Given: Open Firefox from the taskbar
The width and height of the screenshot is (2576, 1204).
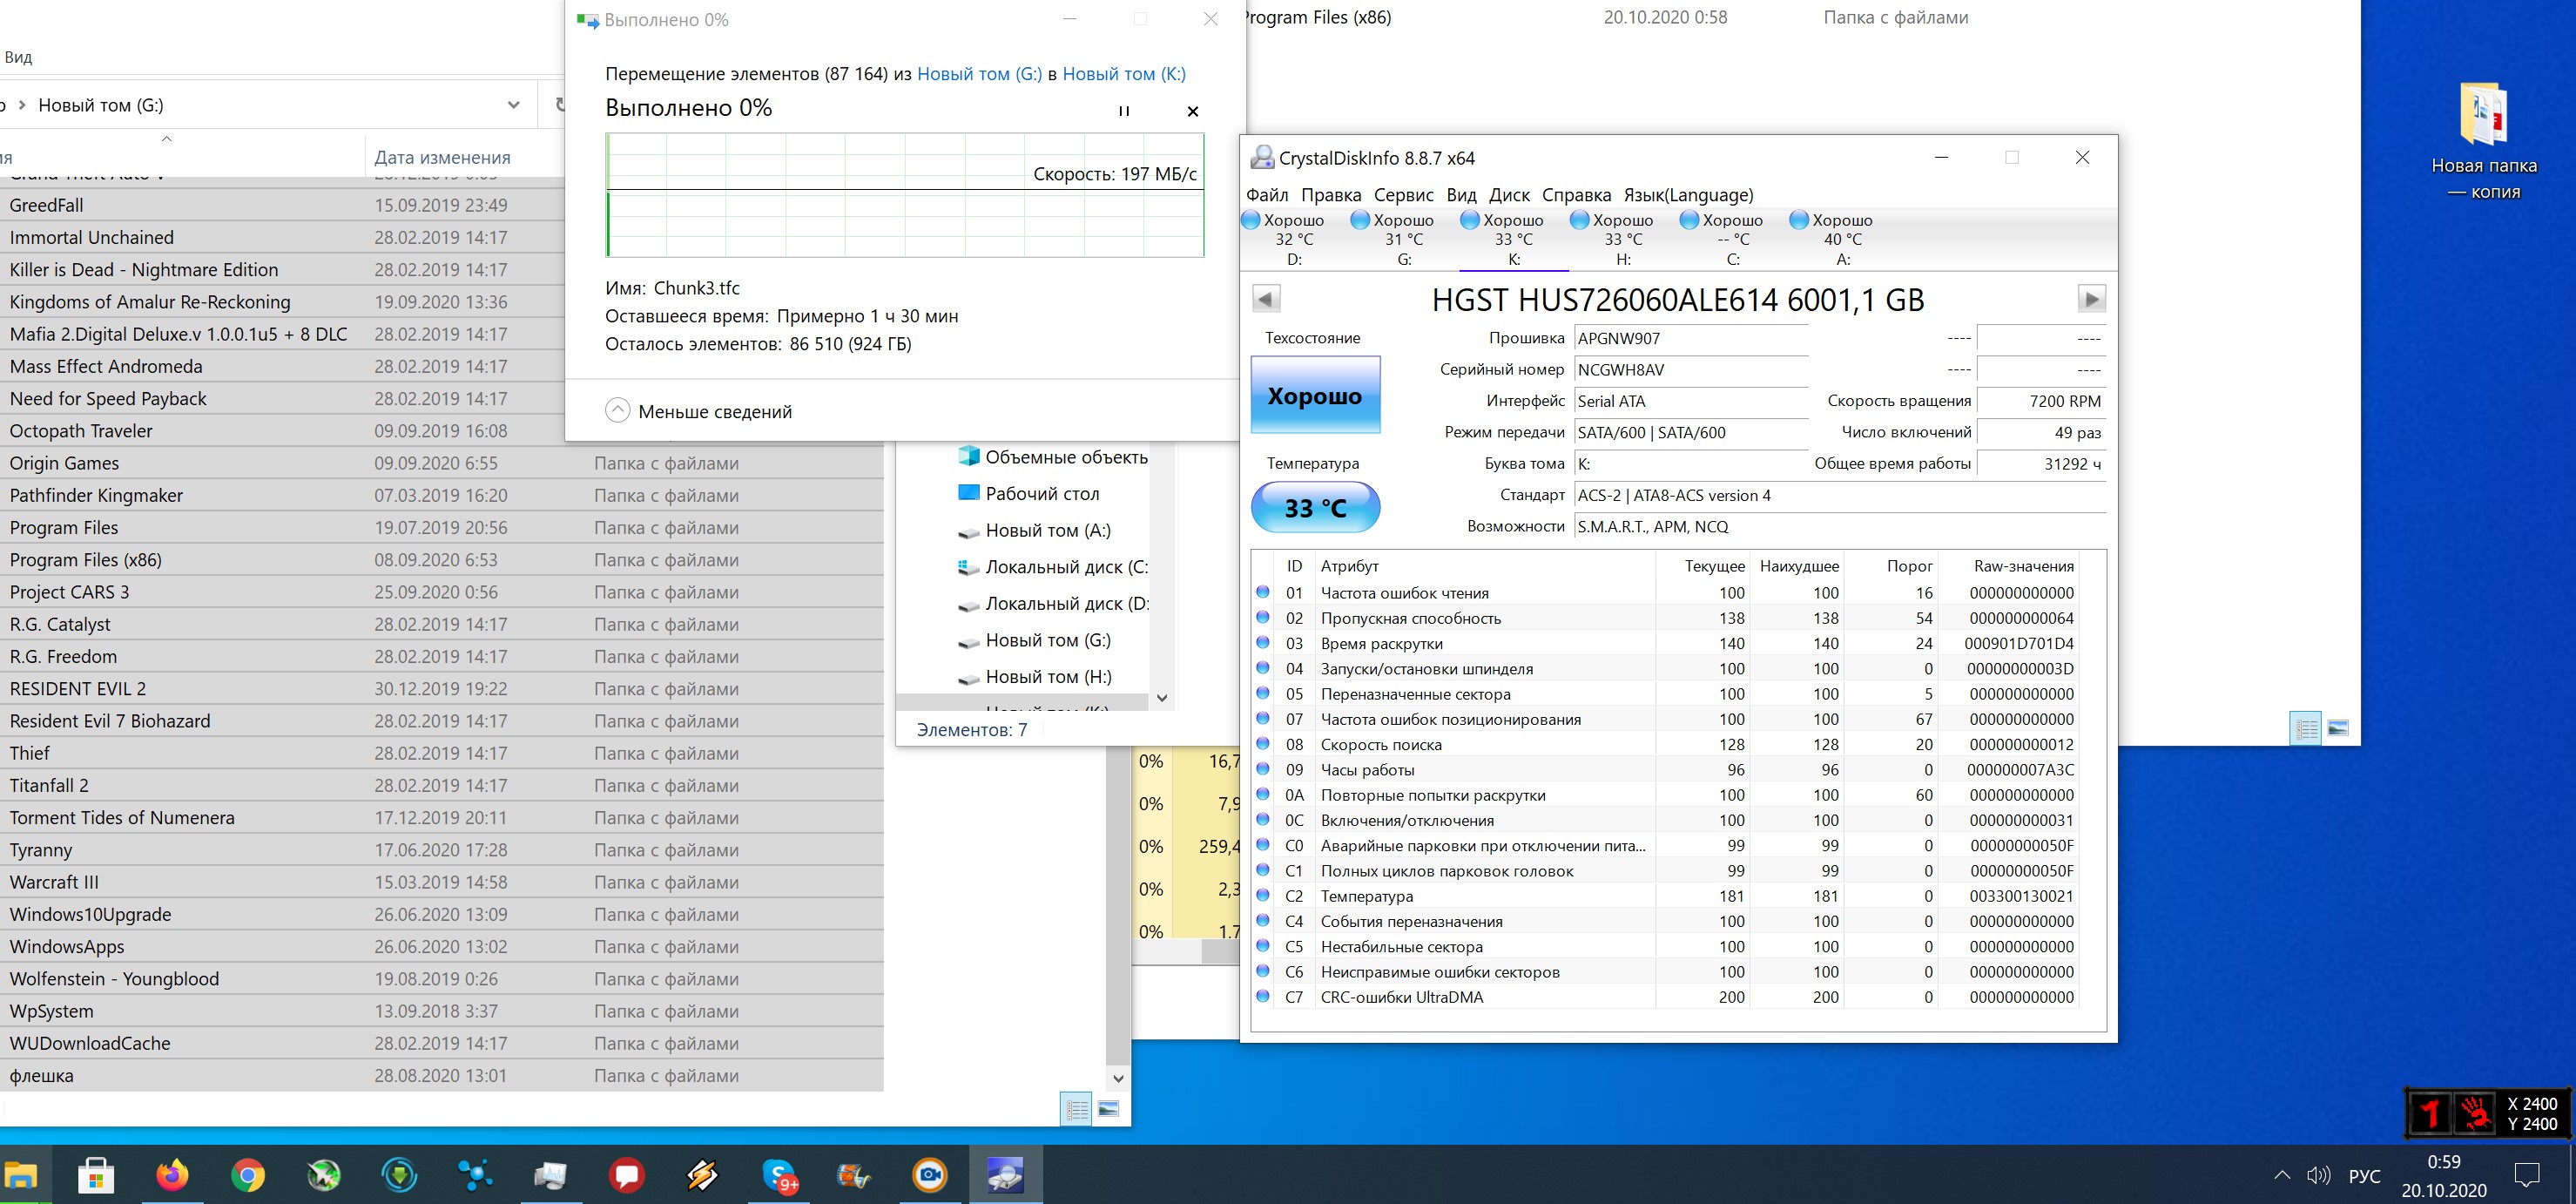Looking at the screenshot, I should (171, 1175).
